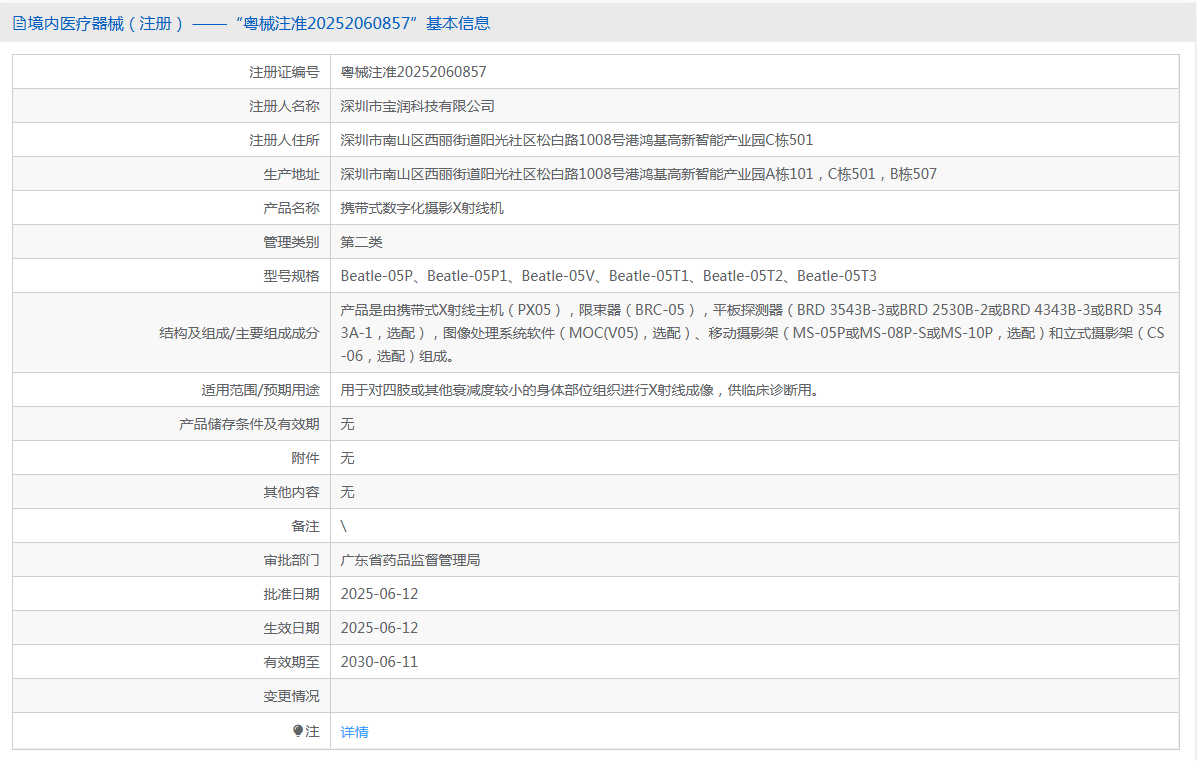1197x761 pixels.
Task: Click the page title 境内医疗器械（注册）基本信息
Action: pyautogui.click(x=259, y=24)
